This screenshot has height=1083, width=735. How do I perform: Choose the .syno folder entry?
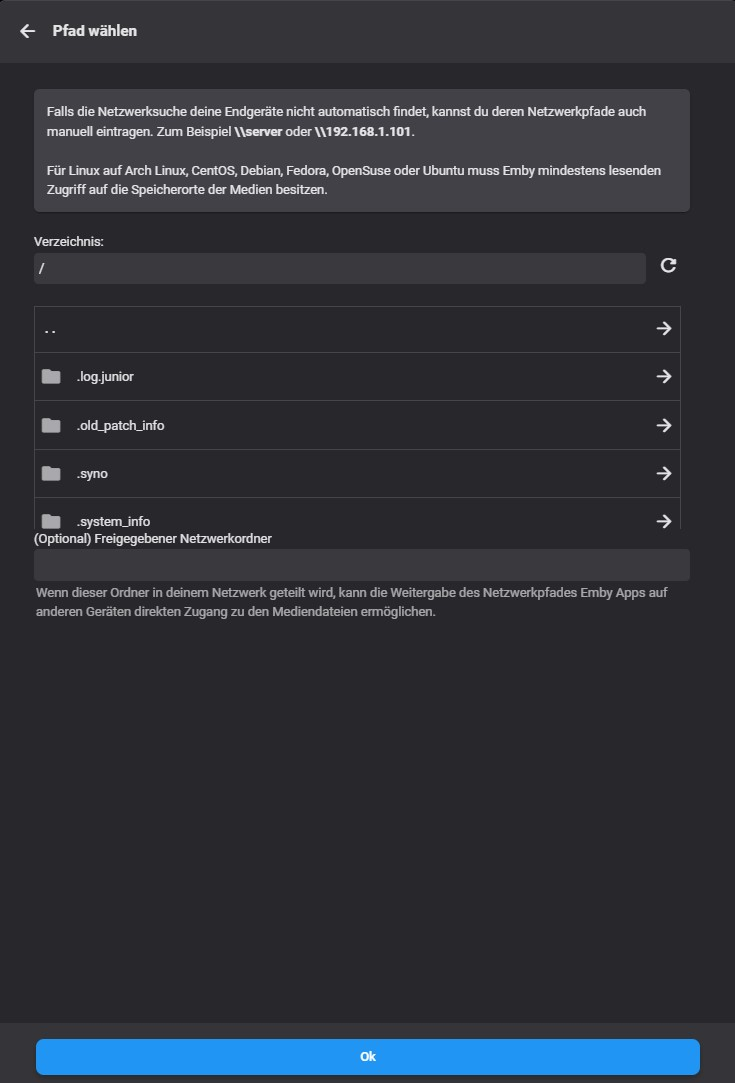[x=92, y=473]
